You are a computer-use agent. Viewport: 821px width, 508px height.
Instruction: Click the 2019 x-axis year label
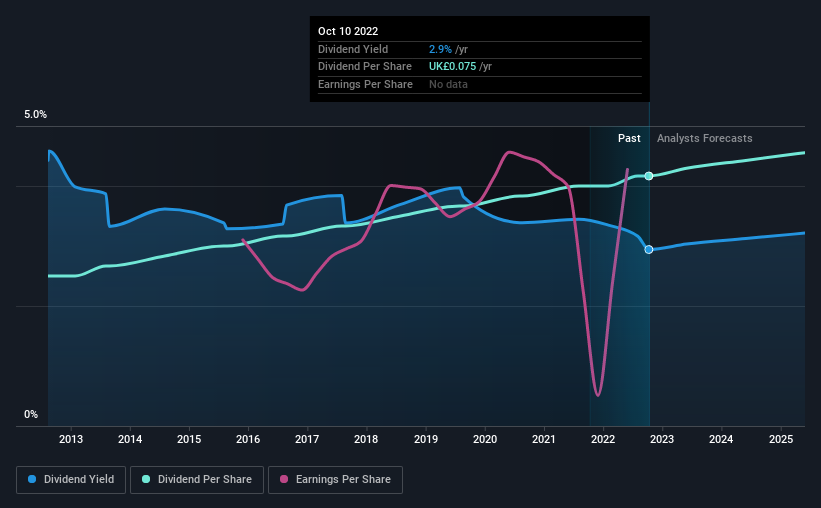tap(426, 439)
